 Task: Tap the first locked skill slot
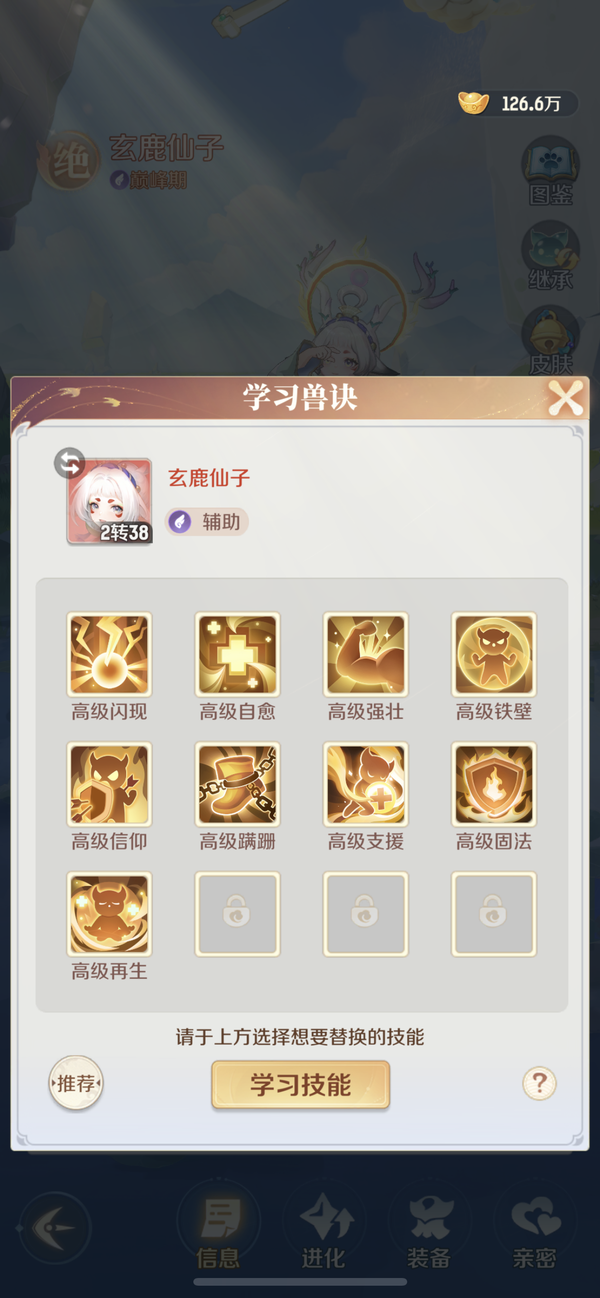tap(237, 914)
